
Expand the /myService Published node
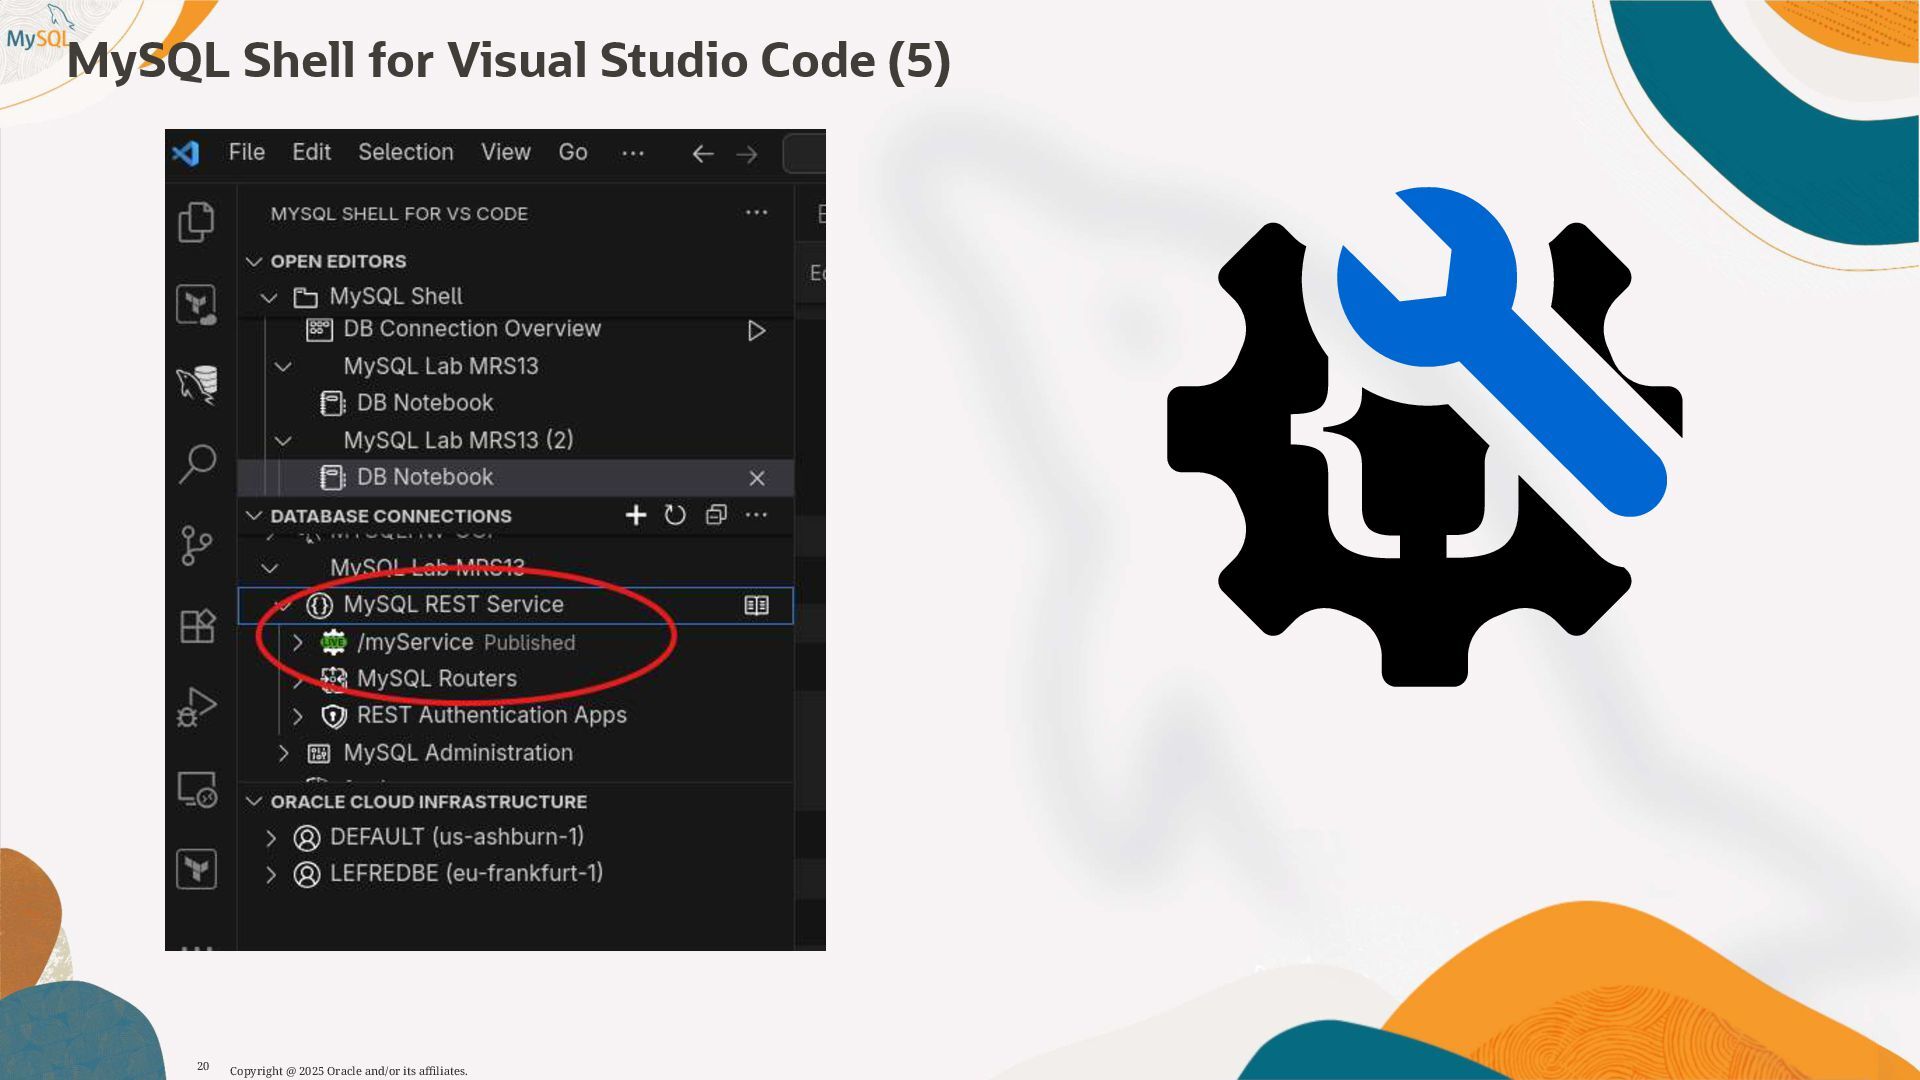tap(298, 642)
